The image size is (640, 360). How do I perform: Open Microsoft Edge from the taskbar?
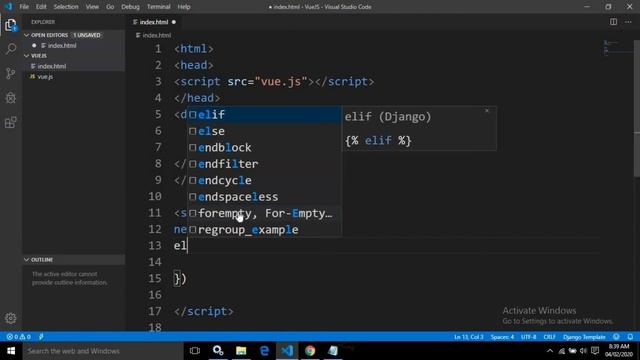(264, 351)
